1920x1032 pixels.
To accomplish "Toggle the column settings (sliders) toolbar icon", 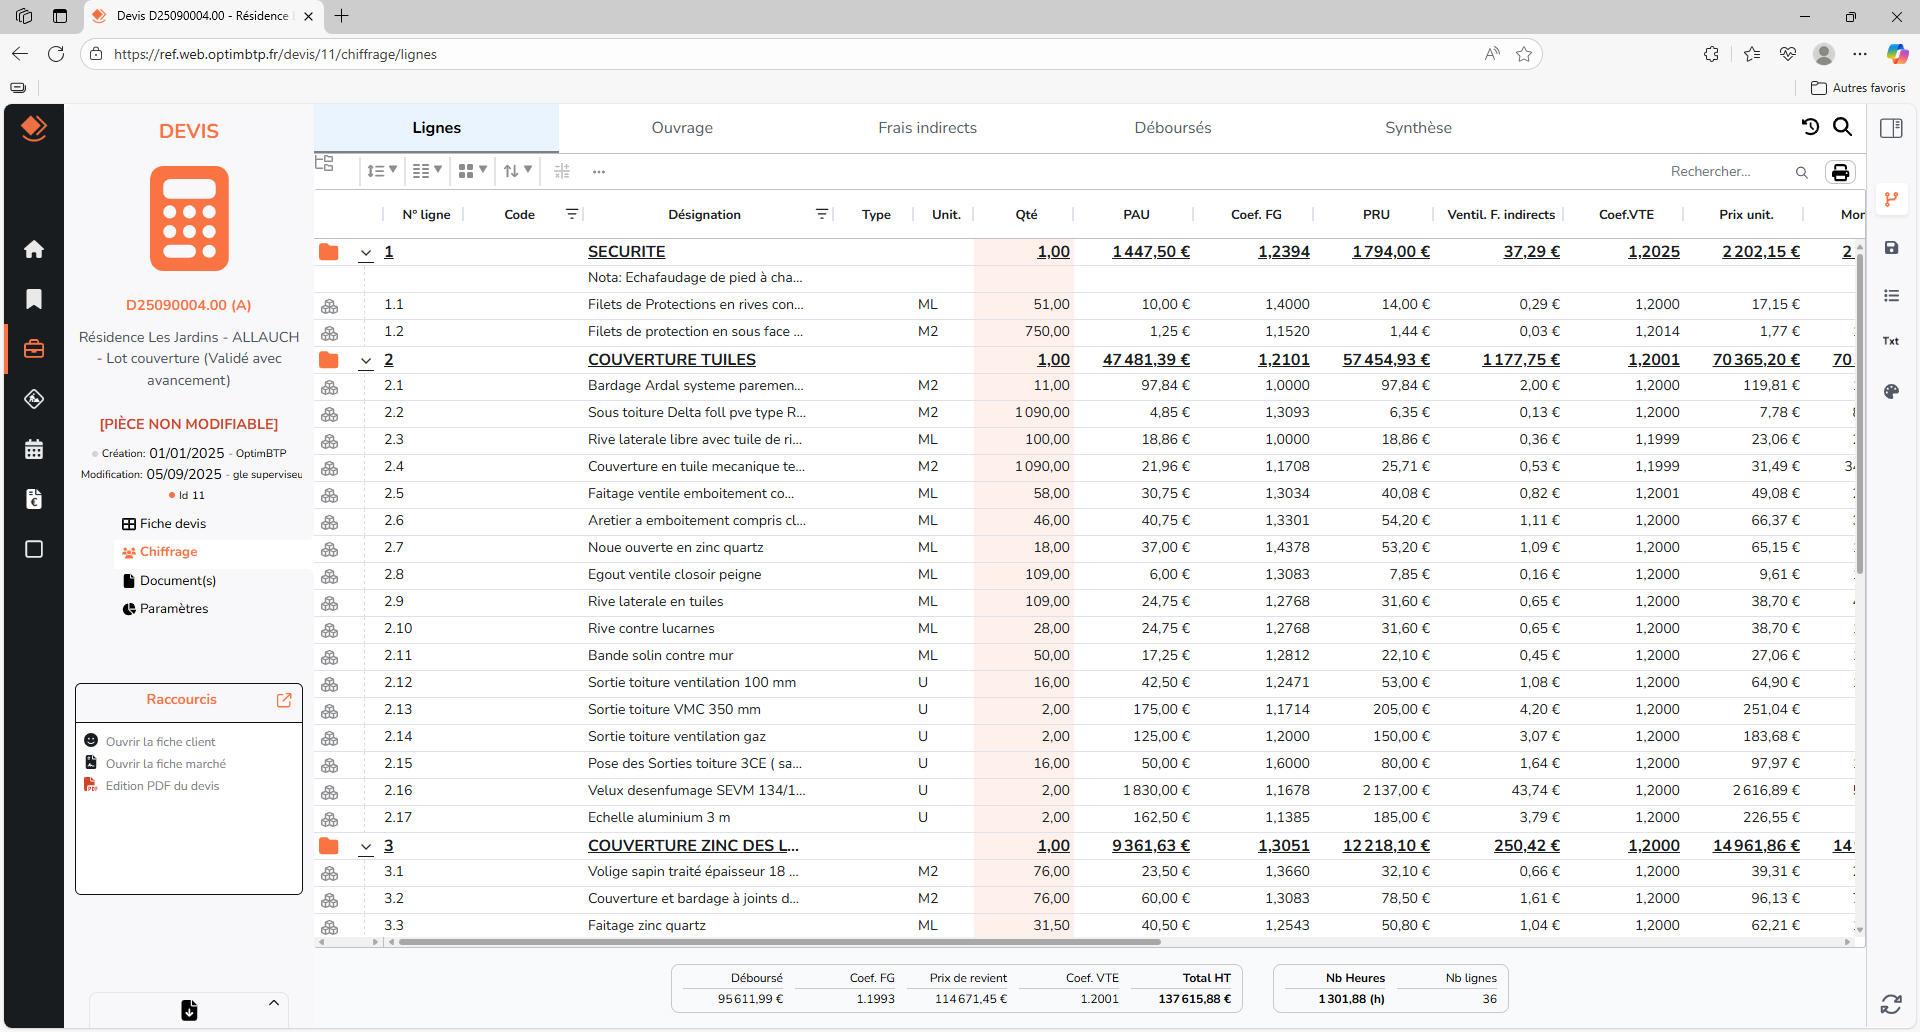I will pos(561,171).
